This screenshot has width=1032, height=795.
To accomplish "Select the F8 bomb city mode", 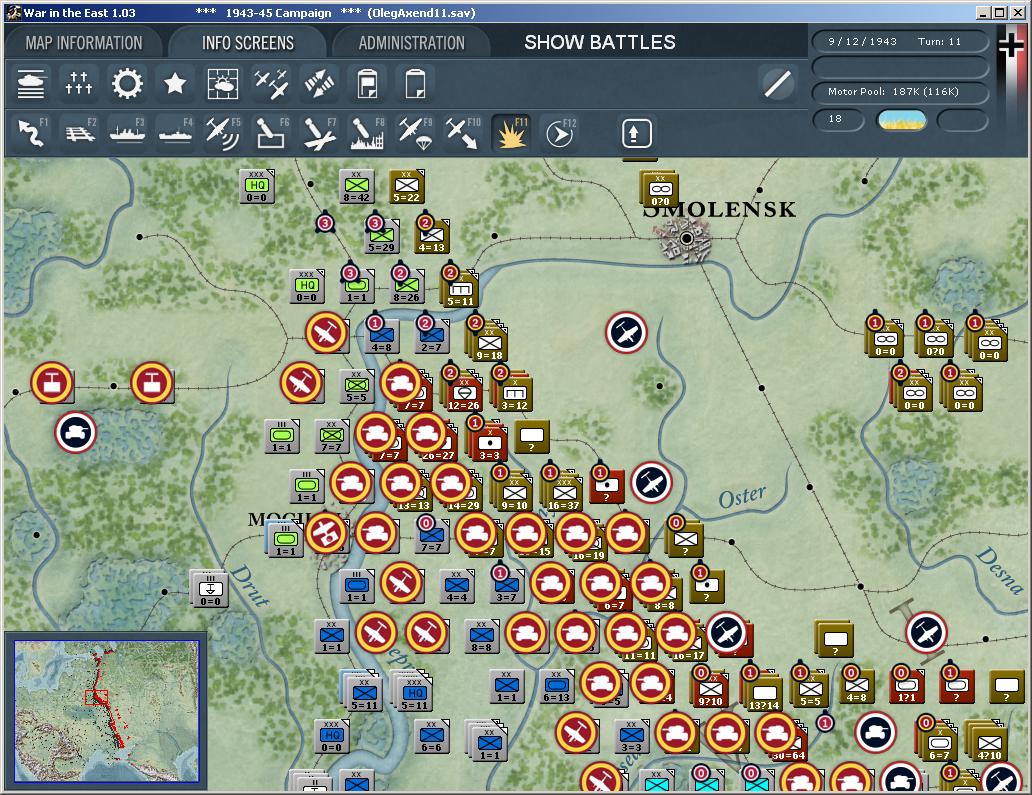I will tap(367, 132).
